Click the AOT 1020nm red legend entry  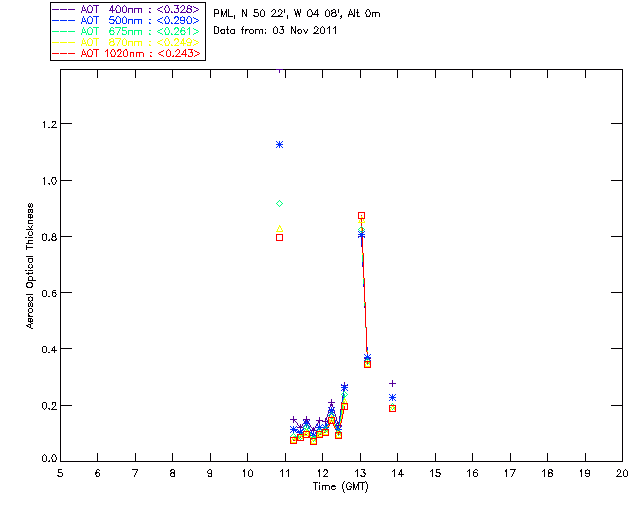coord(126,53)
